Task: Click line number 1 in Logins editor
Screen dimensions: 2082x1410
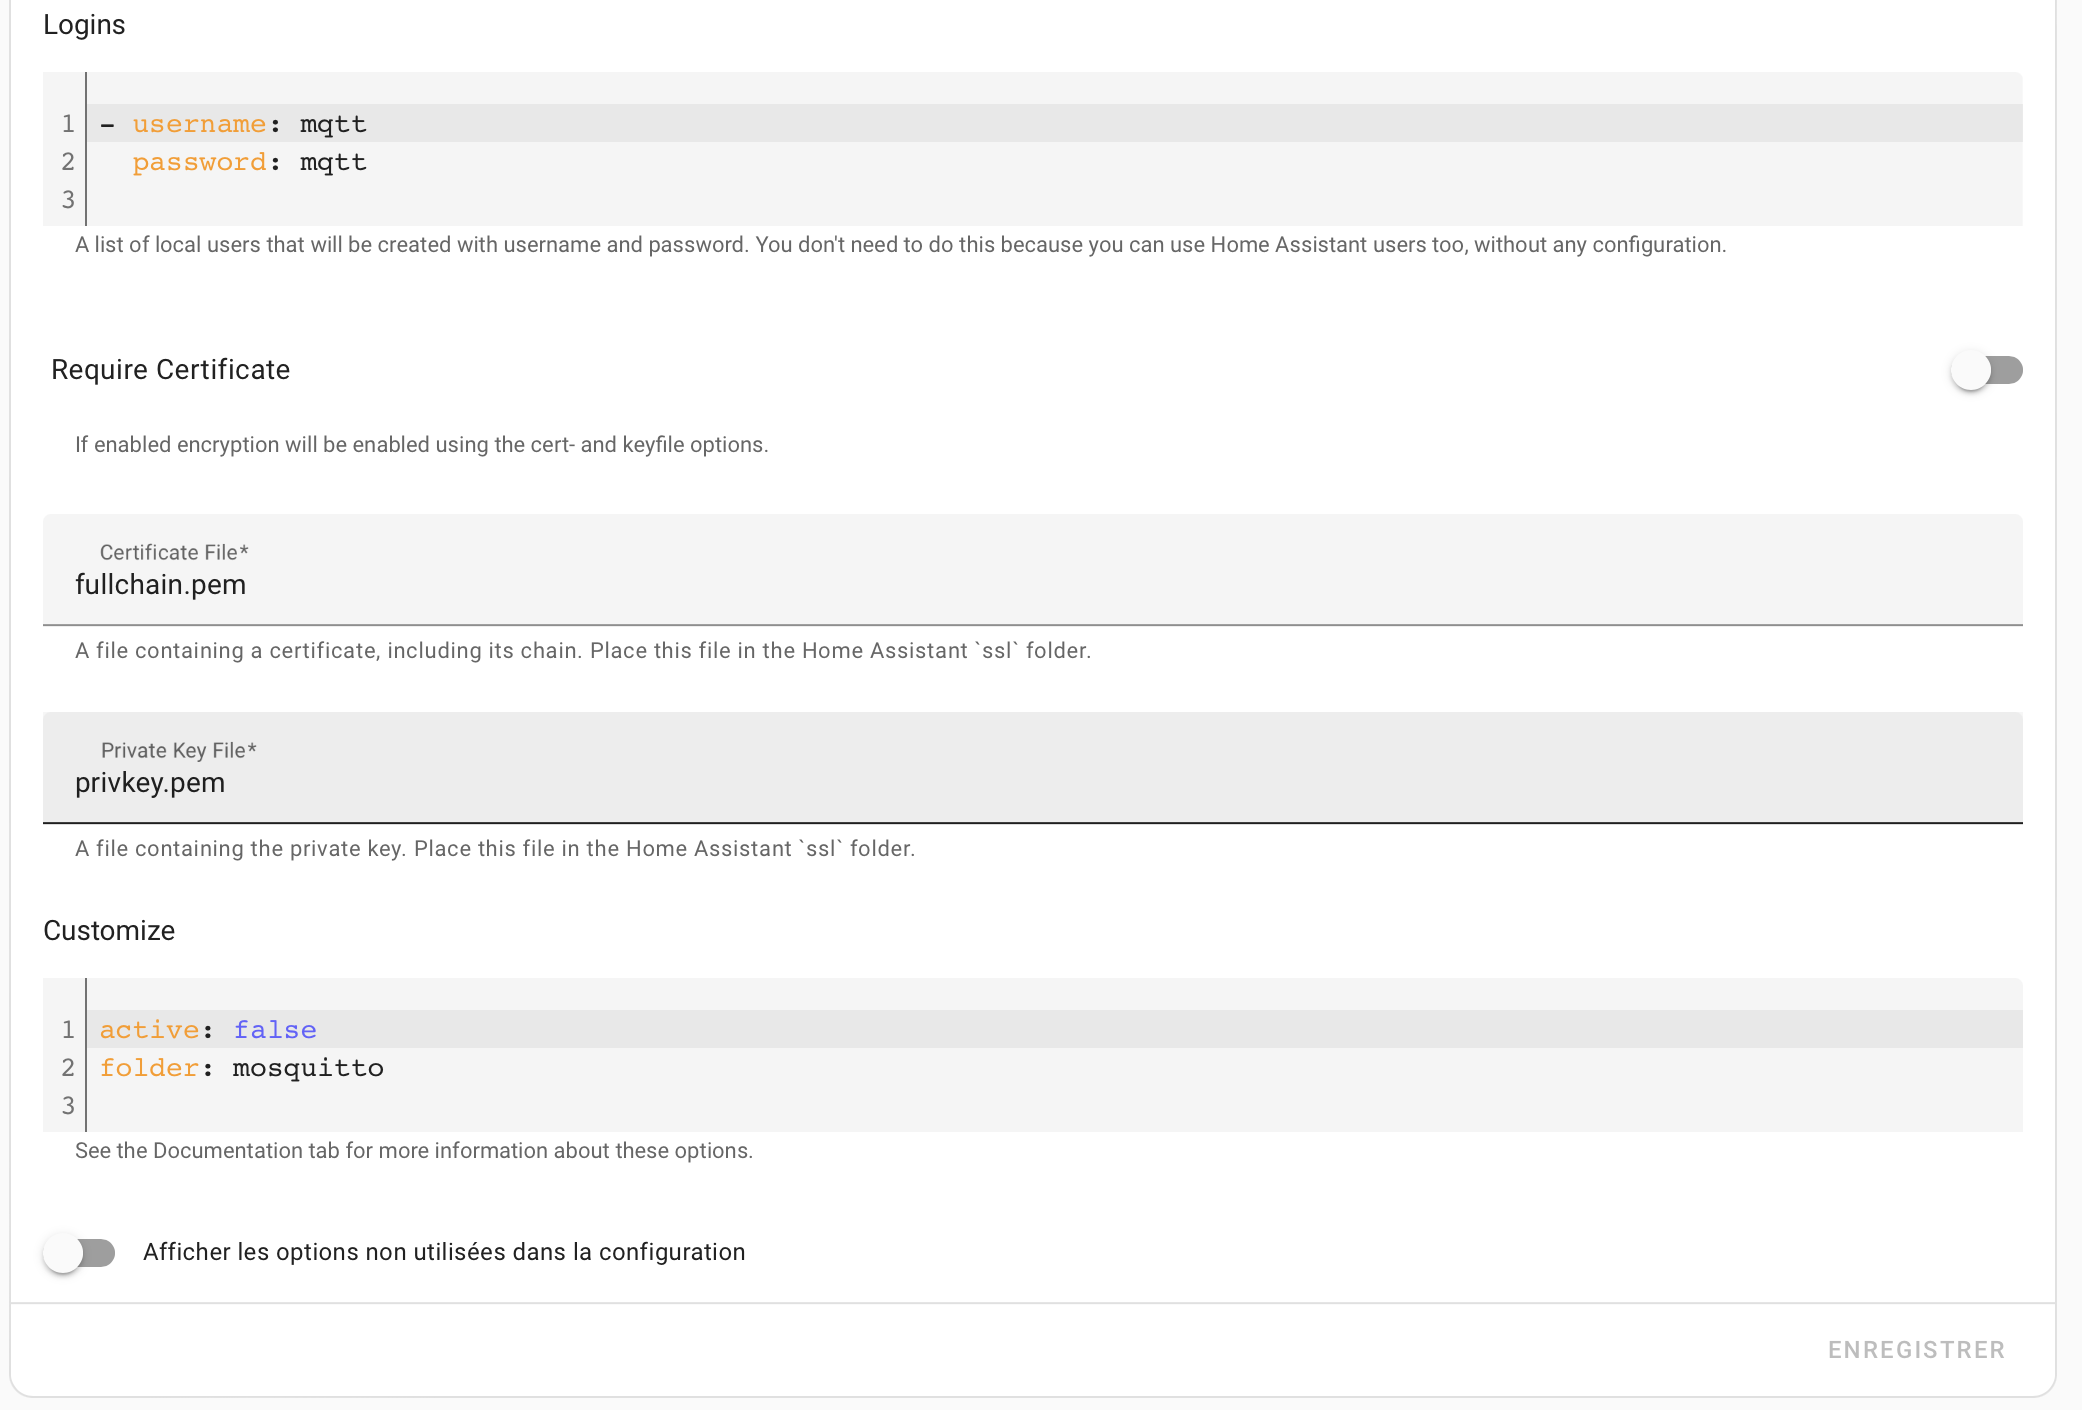Action: tap(67, 123)
